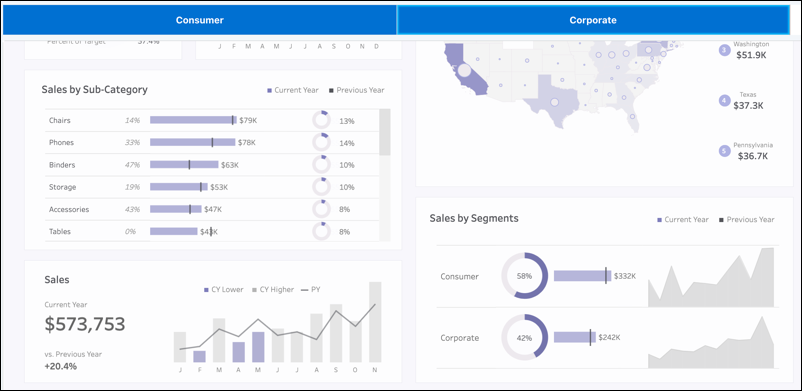Image resolution: width=802 pixels, height=391 pixels.
Task: Click the rank 3 Washington circle icon
Action: tap(724, 50)
